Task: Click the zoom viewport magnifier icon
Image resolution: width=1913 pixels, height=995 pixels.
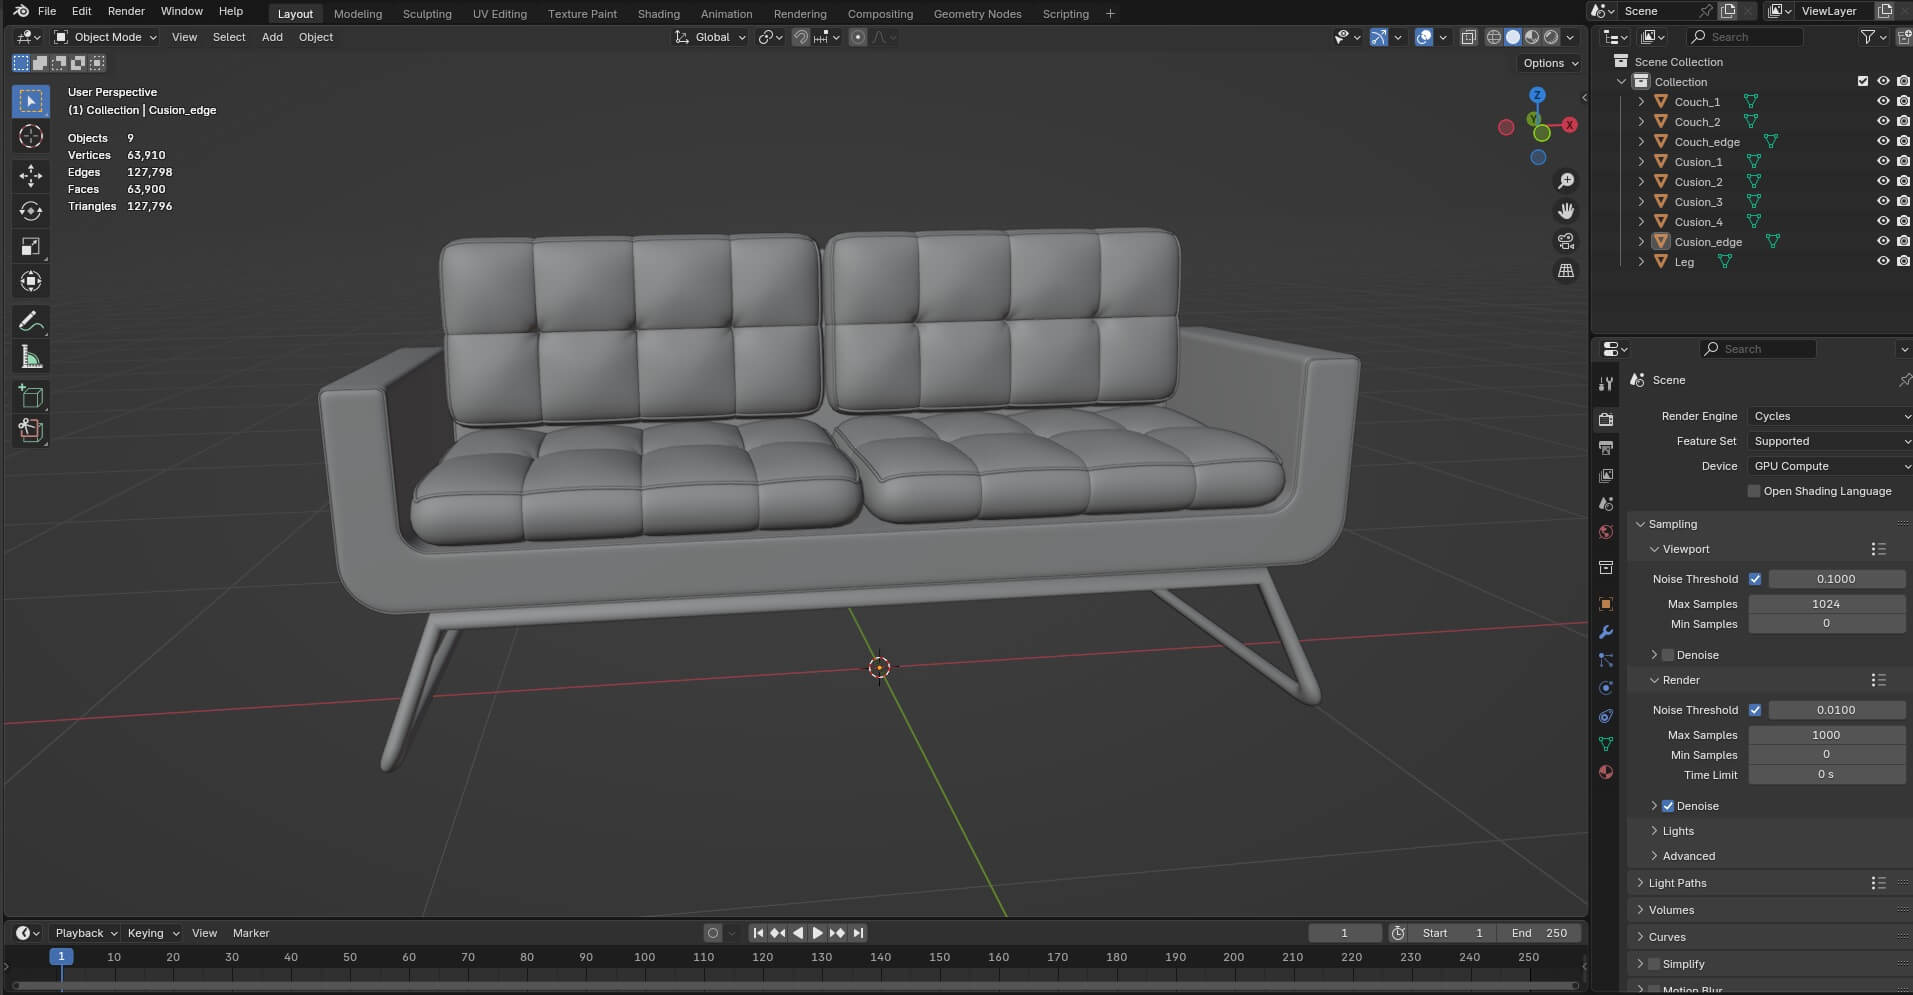Action: tap(1566, 181)
